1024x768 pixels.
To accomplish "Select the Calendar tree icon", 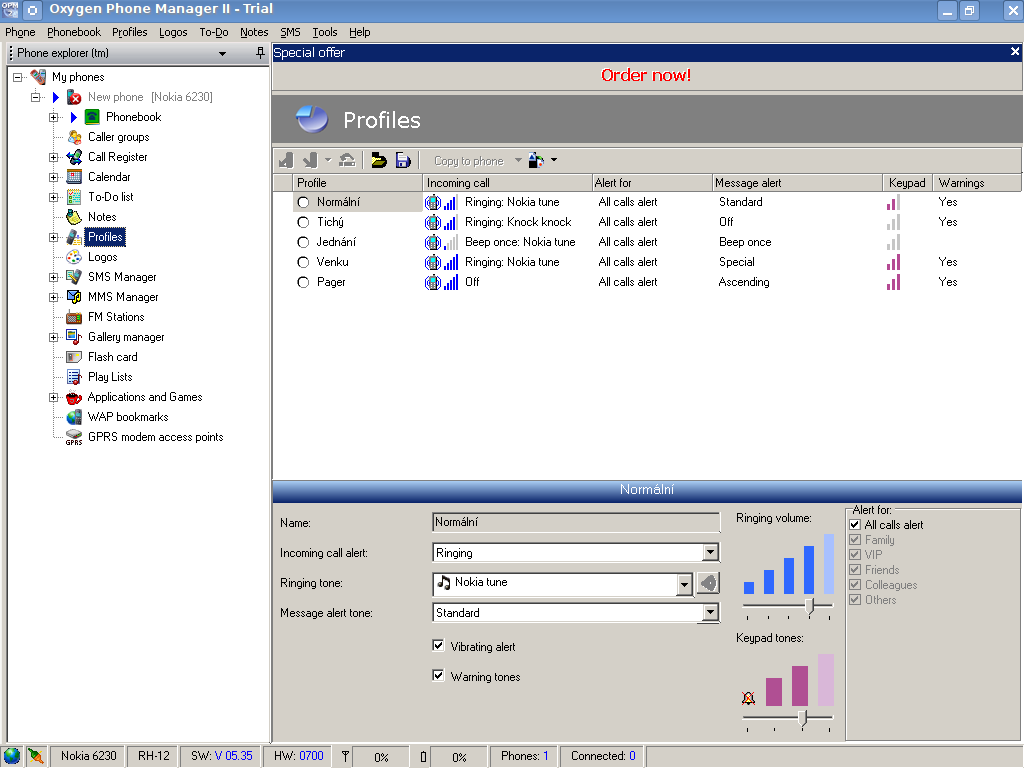I will pyautogui.click(x=74, y=177).
